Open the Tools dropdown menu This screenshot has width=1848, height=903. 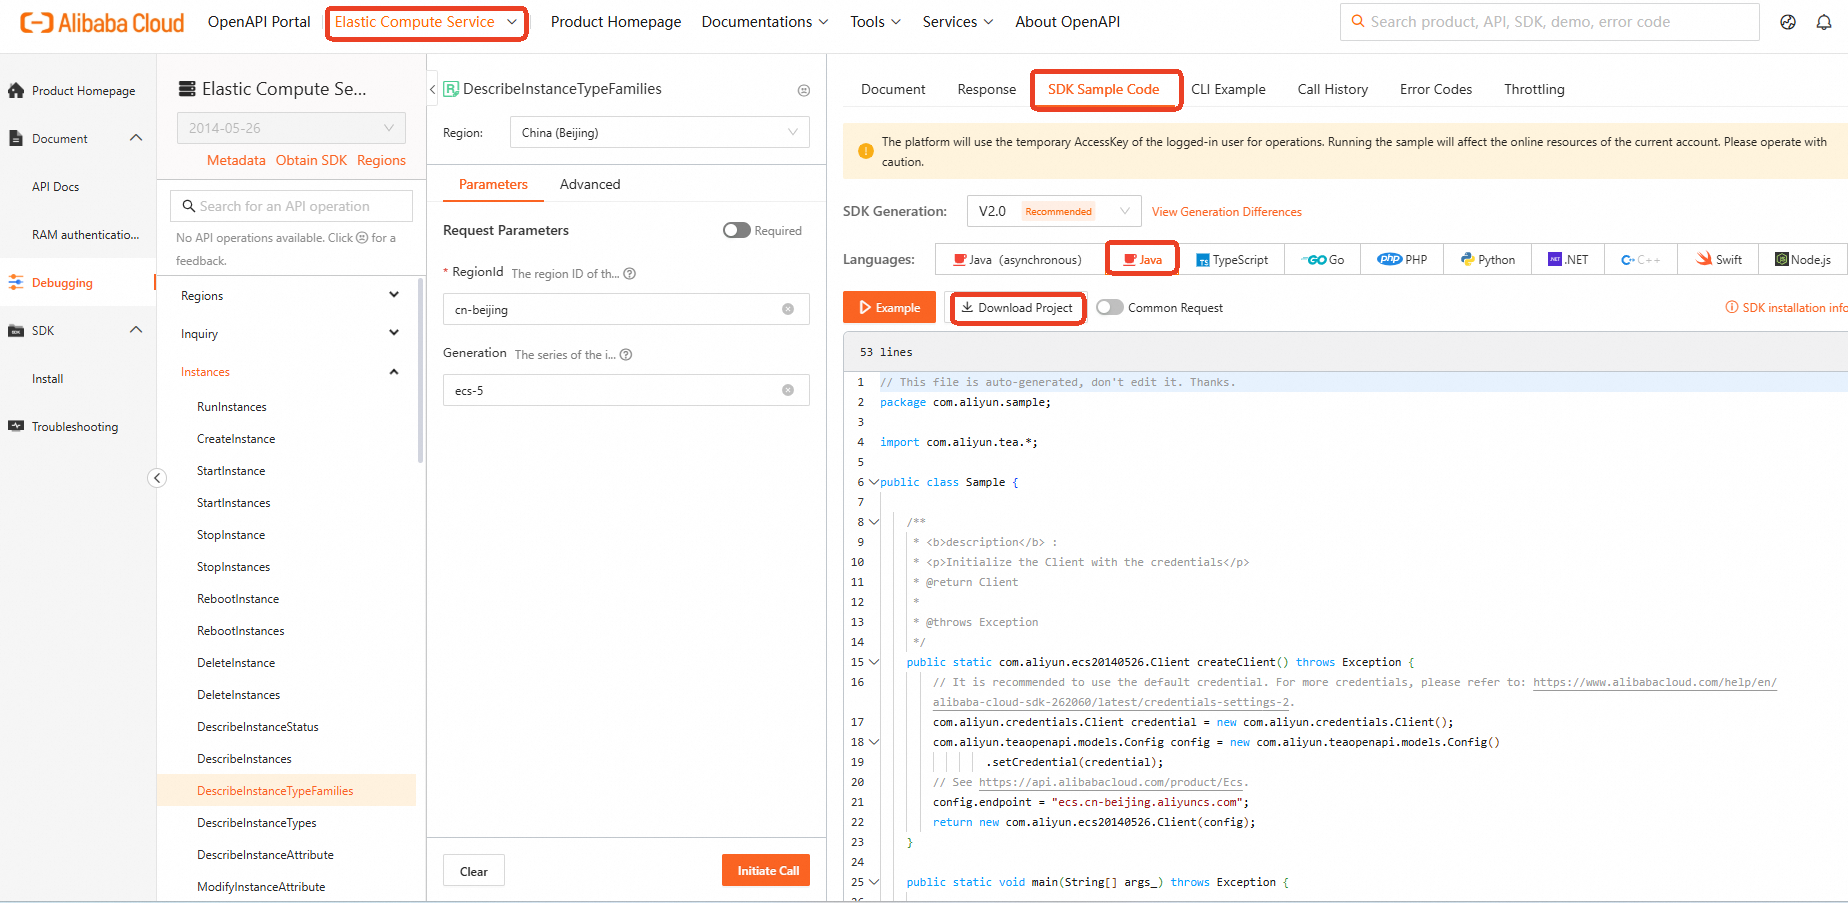tap(875, 22)
